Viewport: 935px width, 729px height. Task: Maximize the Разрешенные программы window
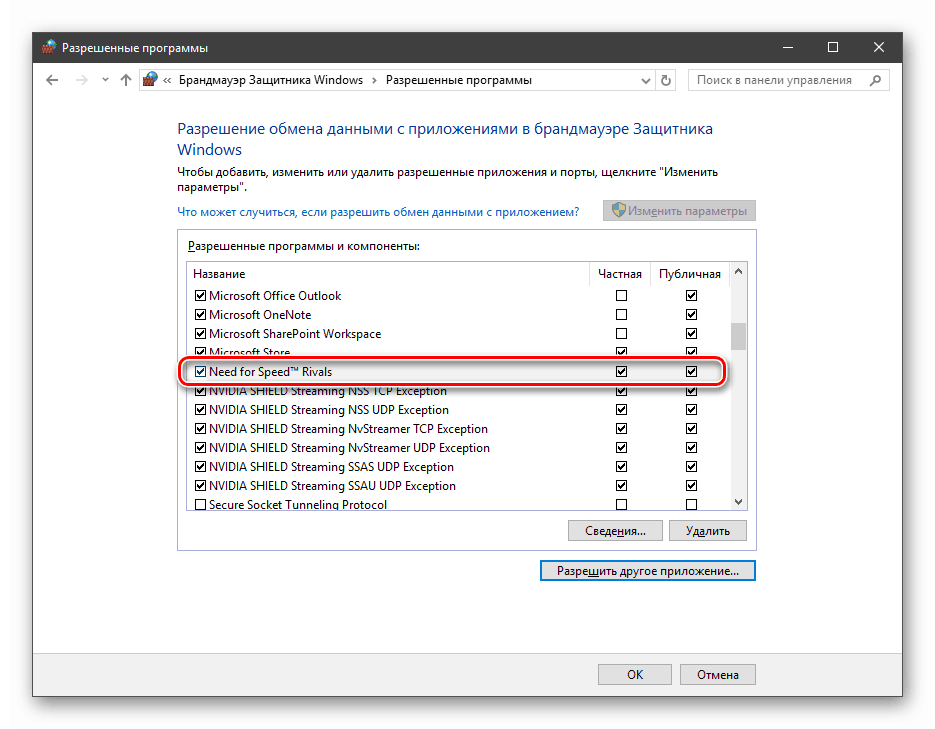tap(833, 47)
